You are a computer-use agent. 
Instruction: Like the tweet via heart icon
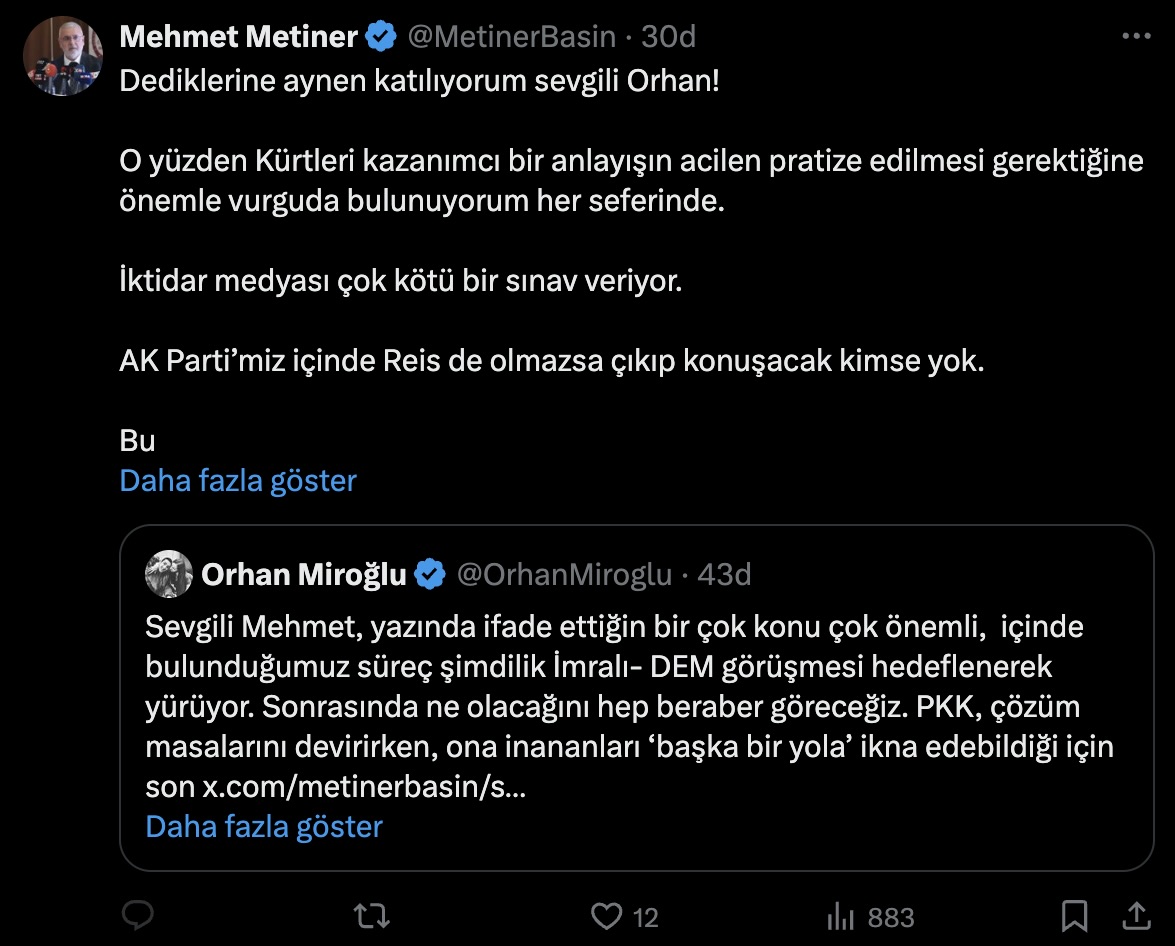click(x=605, y=916)
